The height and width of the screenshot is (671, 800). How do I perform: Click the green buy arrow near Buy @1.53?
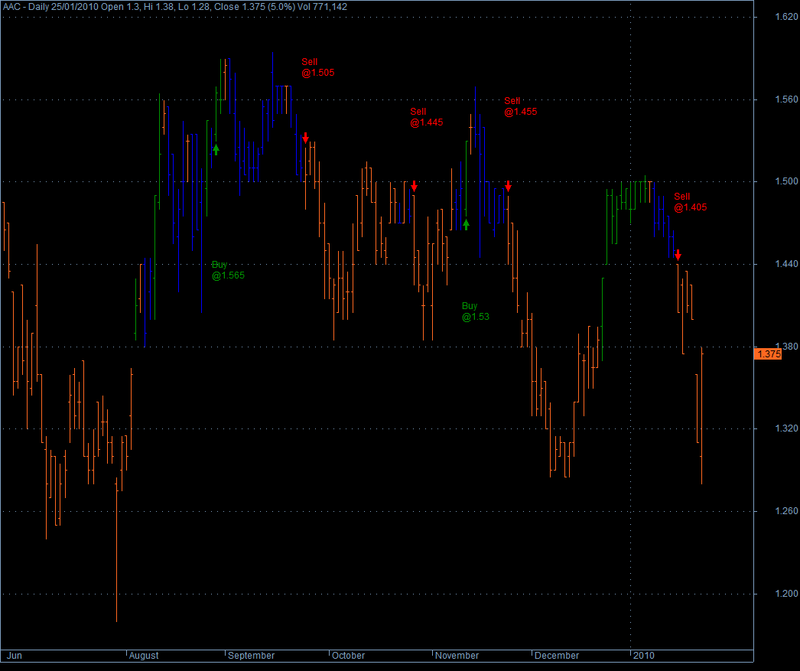tap(466, 224)
